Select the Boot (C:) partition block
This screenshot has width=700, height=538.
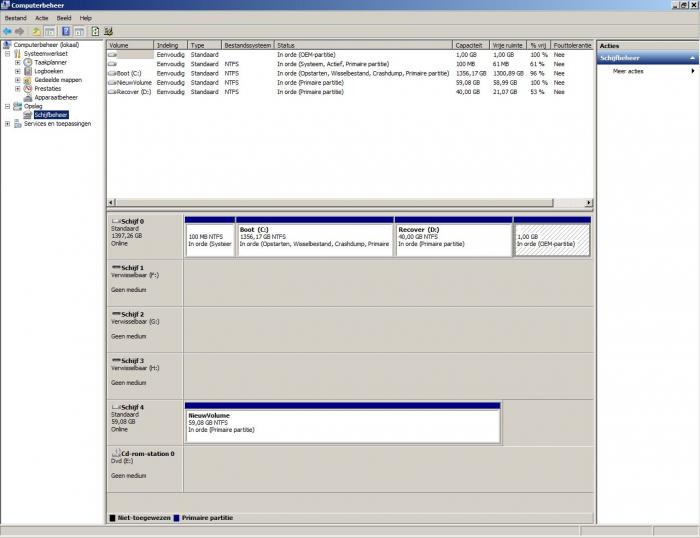[x=315, y=237]
